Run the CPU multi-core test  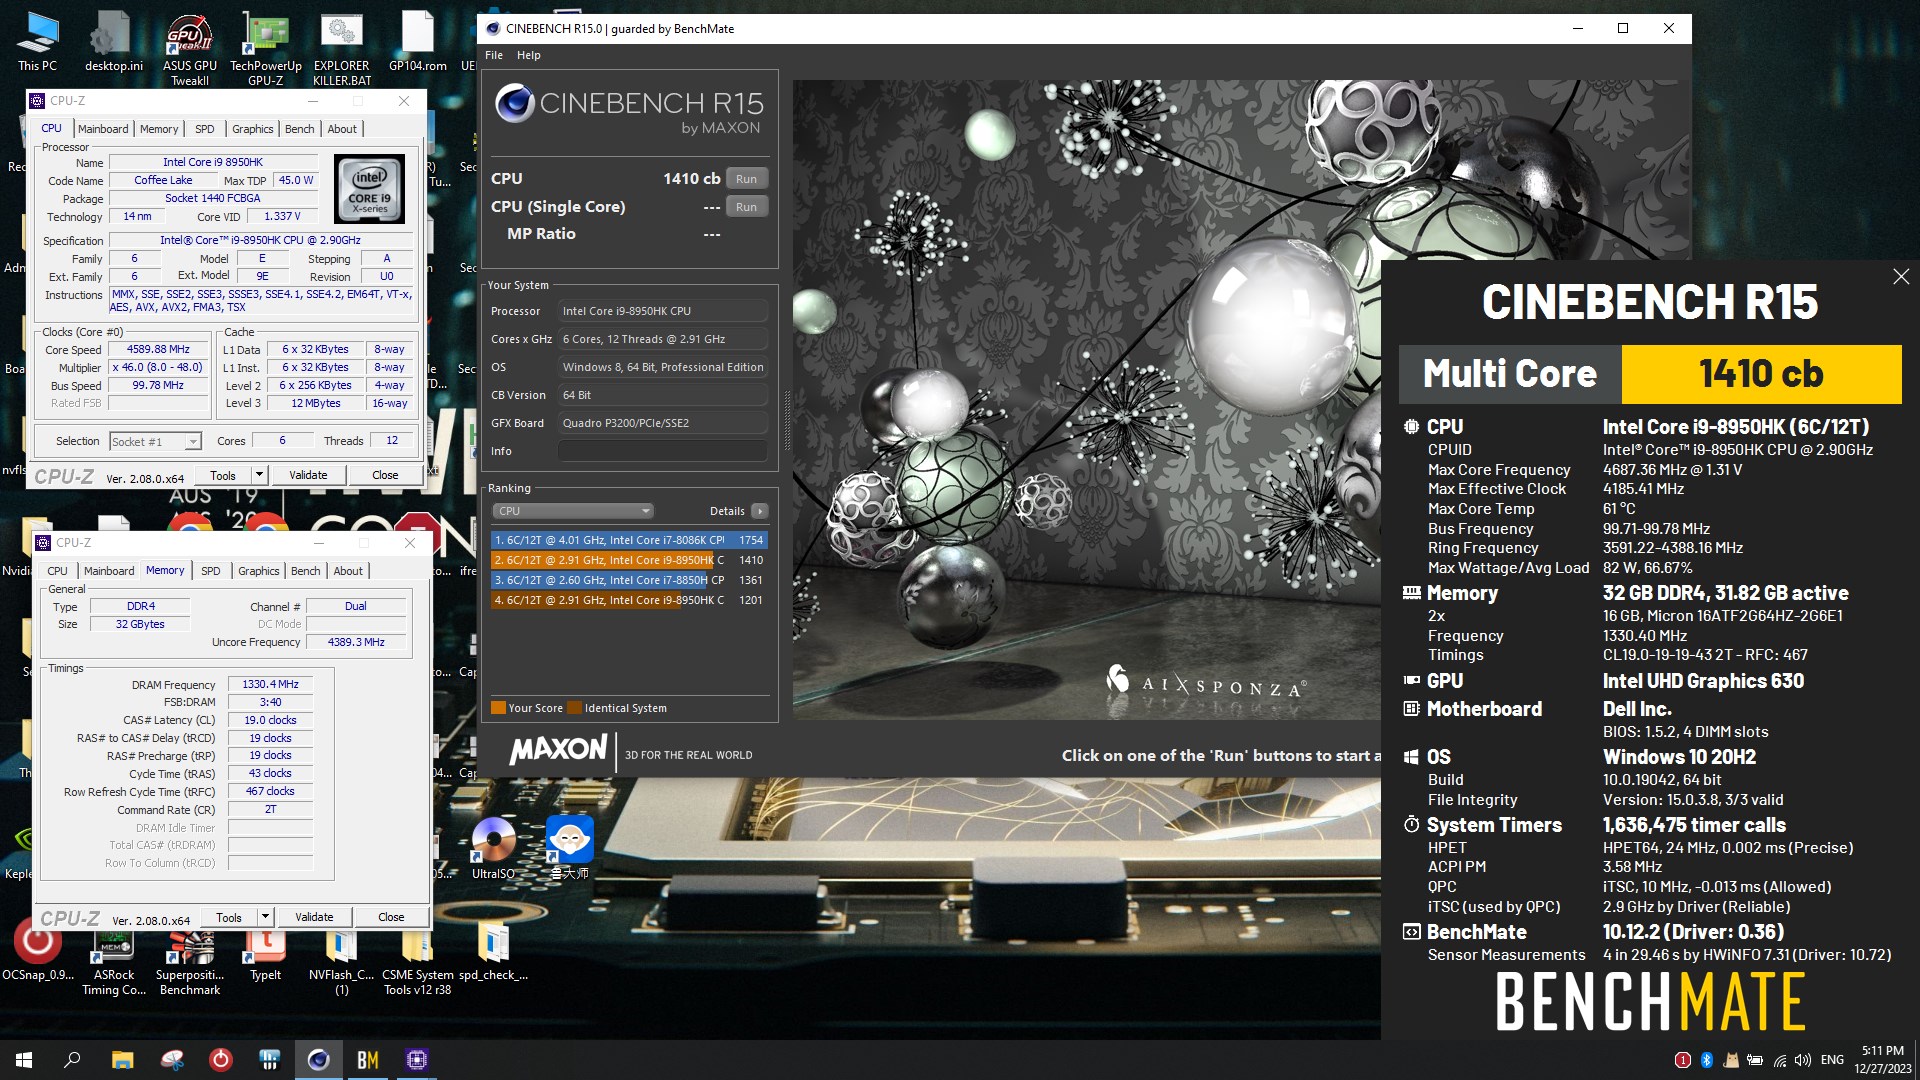pyautogui.click(x=746, y=179)
